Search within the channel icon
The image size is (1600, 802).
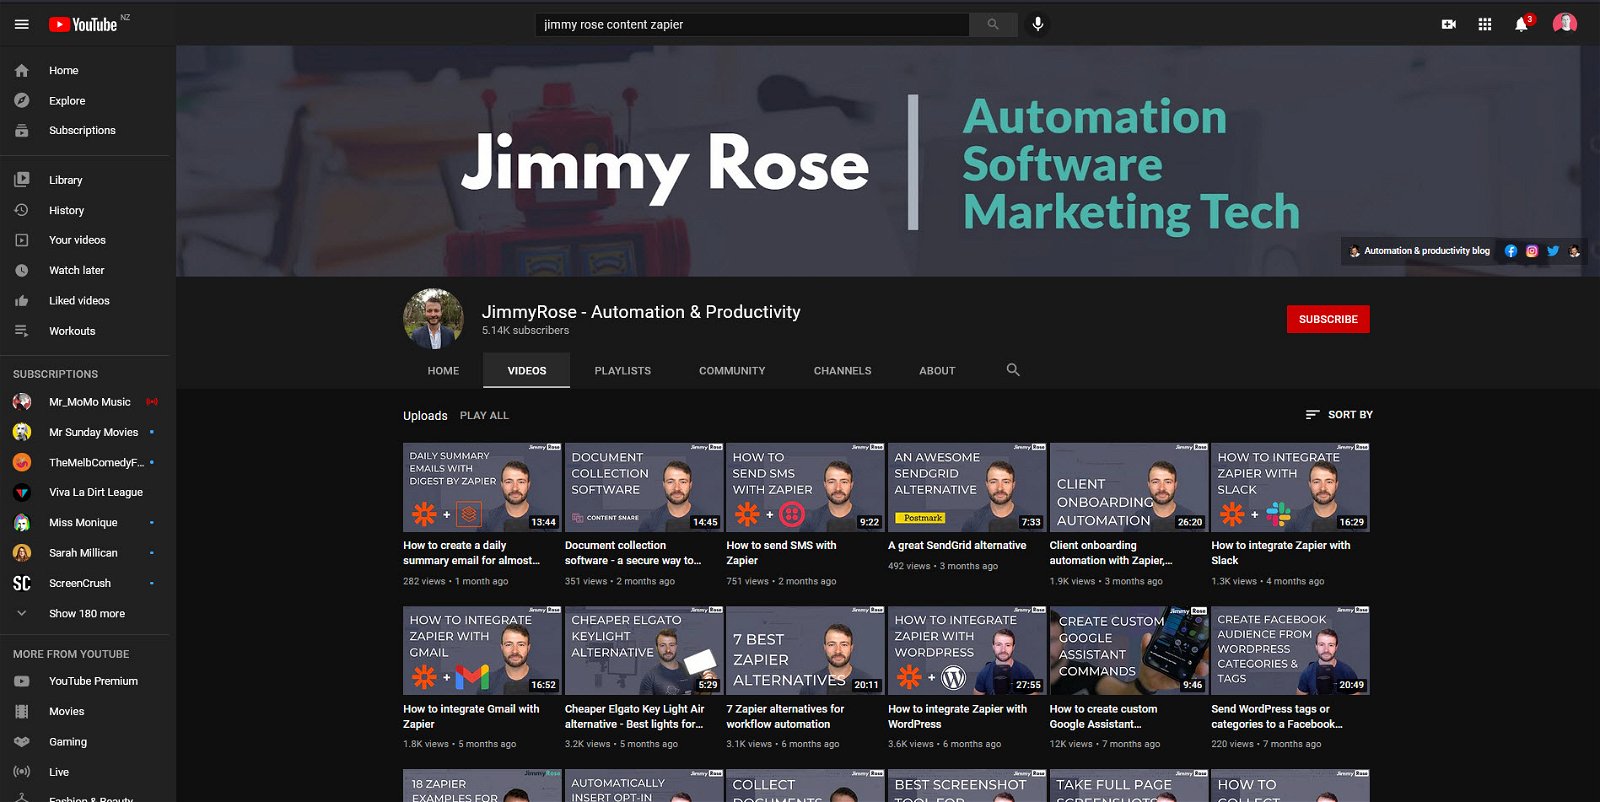point(1013,370)
